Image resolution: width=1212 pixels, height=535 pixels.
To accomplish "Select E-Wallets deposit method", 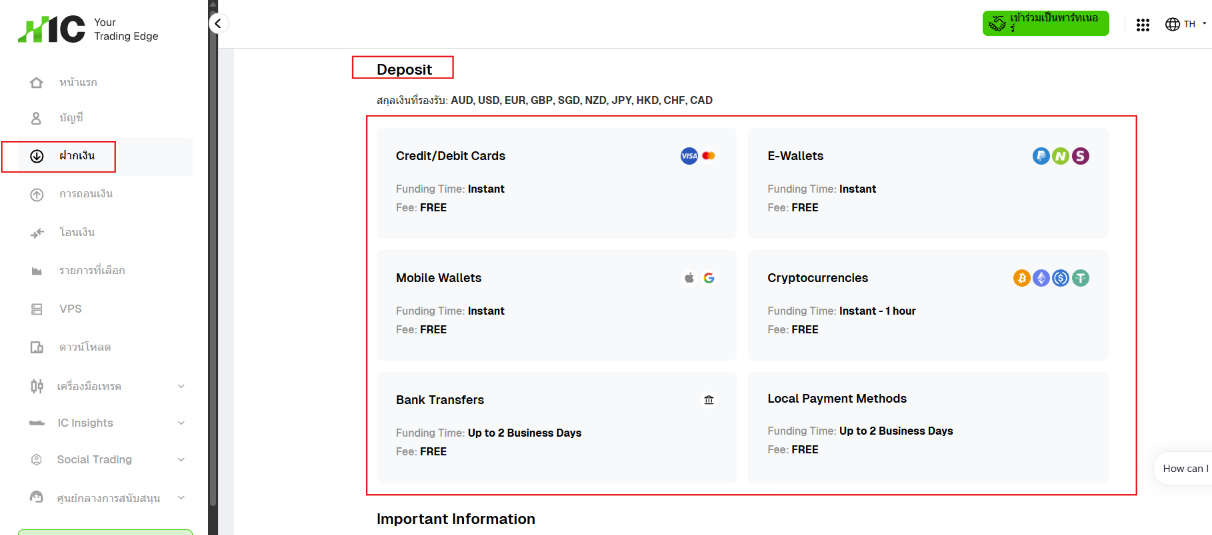I will pyautogui.click(x=928, y=183).
